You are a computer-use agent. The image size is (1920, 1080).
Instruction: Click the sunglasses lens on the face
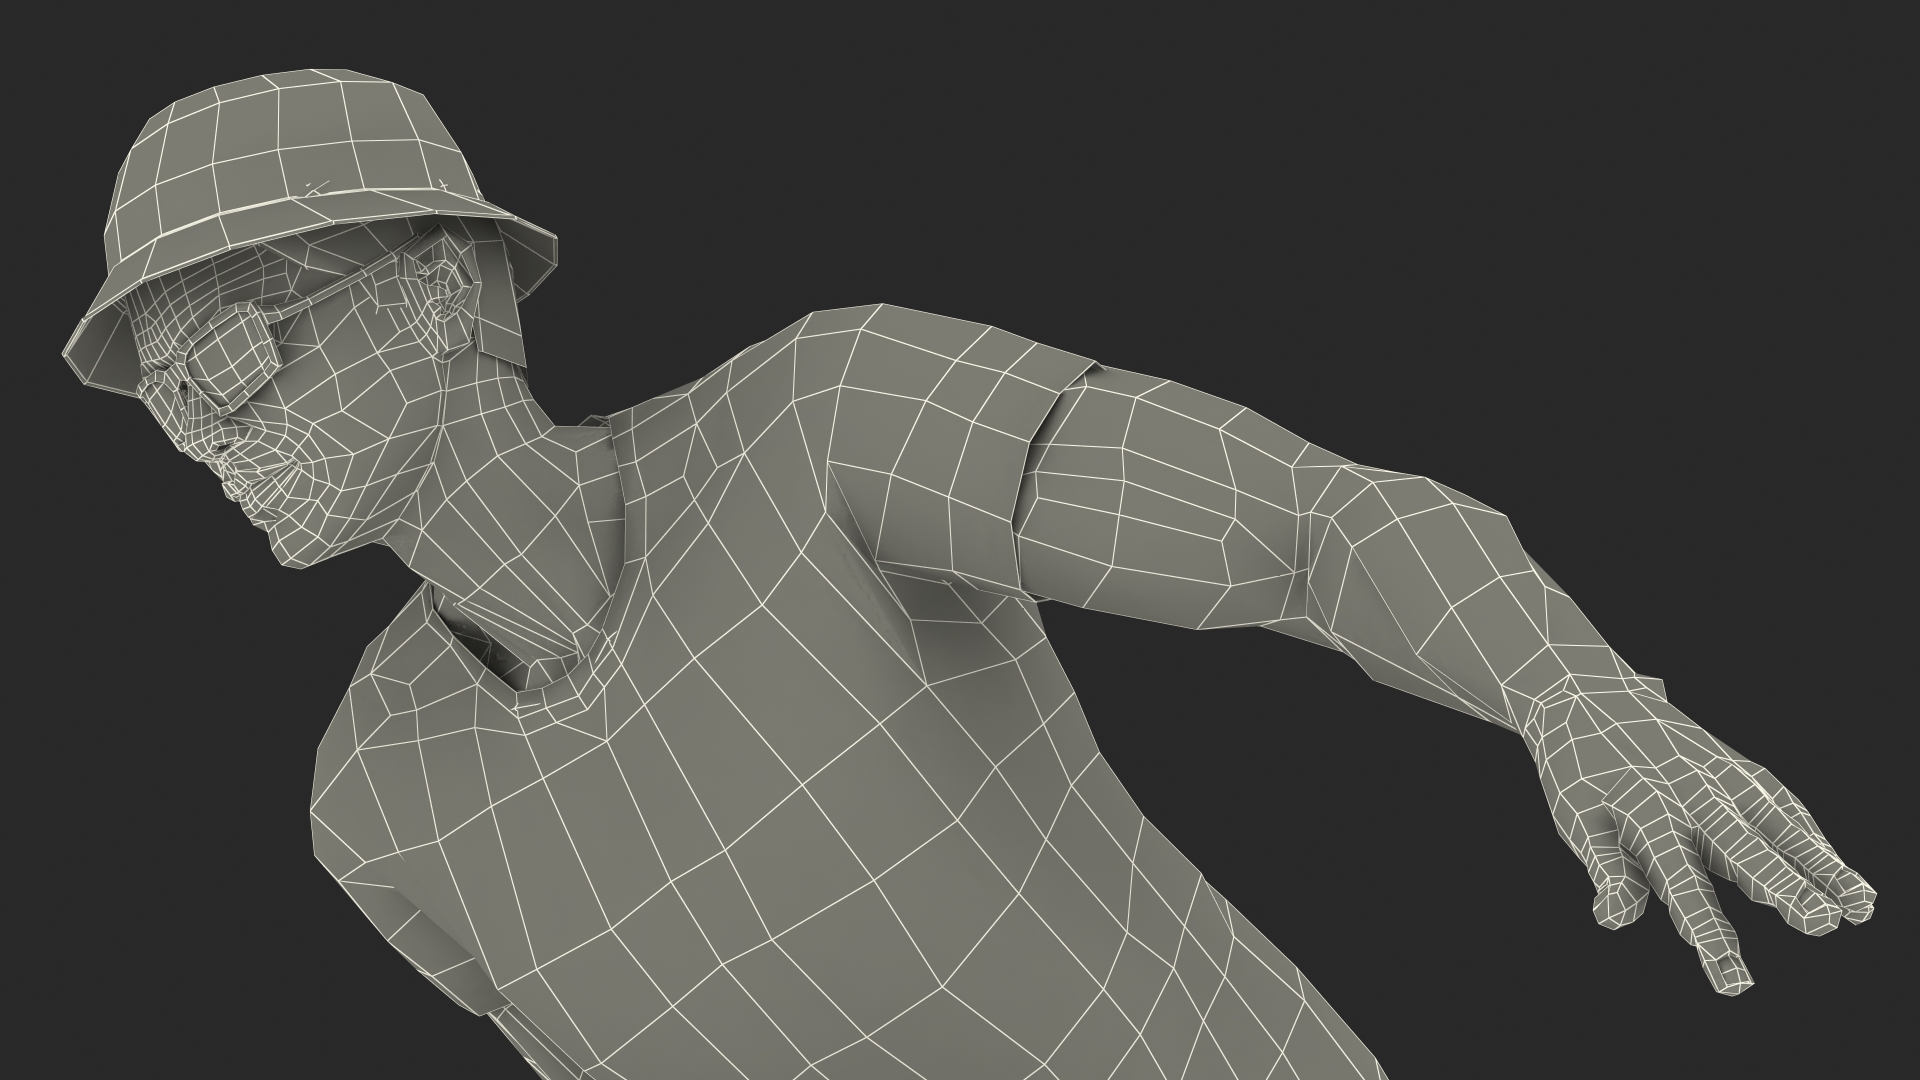[236, 357]
